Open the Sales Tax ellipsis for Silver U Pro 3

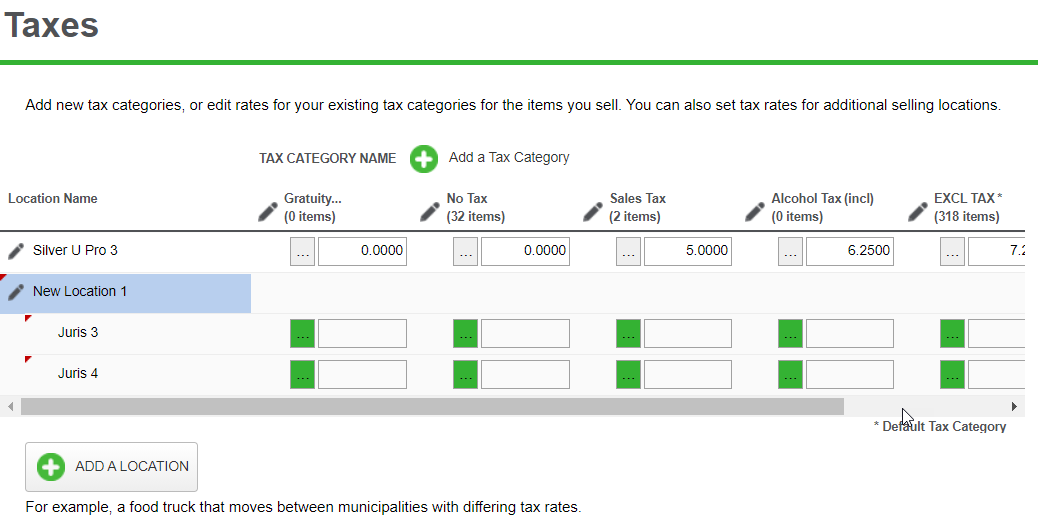pos(628,251)
